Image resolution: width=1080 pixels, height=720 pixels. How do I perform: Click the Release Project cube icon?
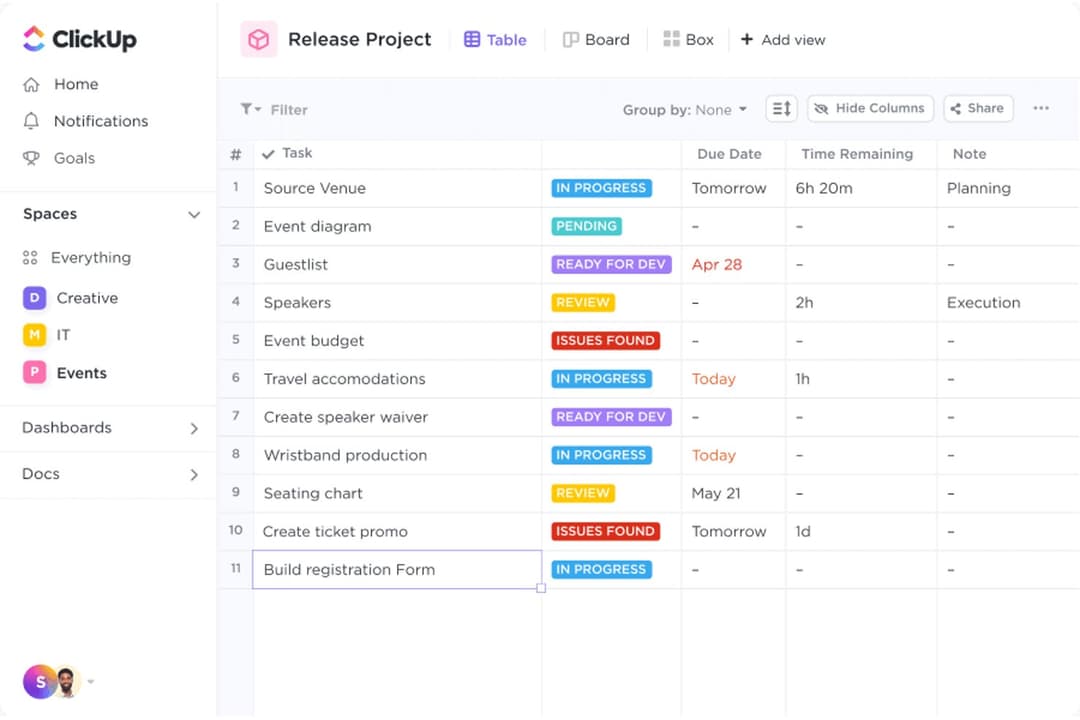tap(259, 39)
